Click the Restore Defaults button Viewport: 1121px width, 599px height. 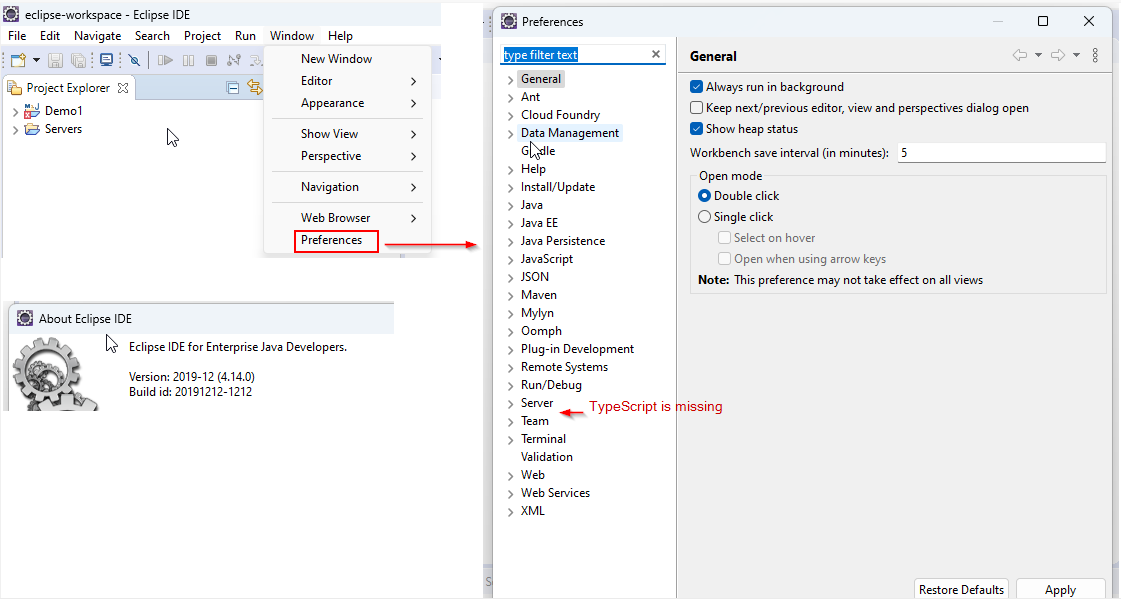pyautogui.click(x=962, y=589)
